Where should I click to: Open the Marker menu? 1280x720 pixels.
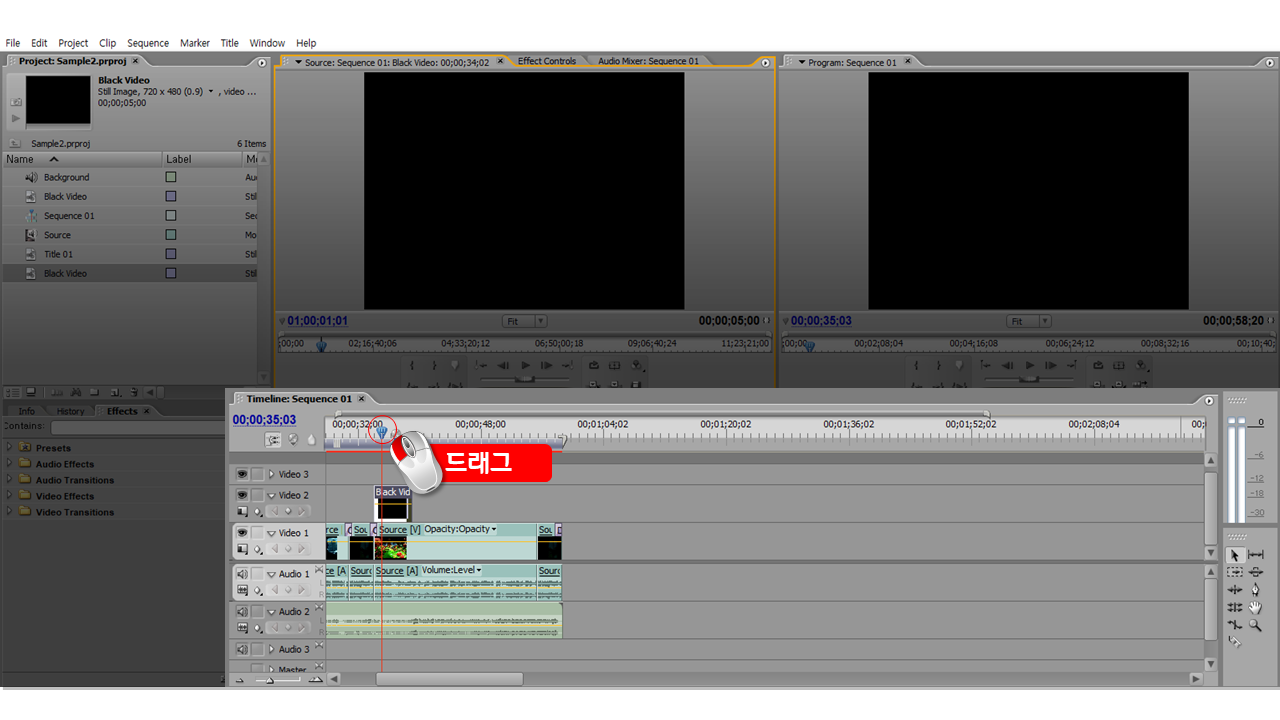point(195,43)
